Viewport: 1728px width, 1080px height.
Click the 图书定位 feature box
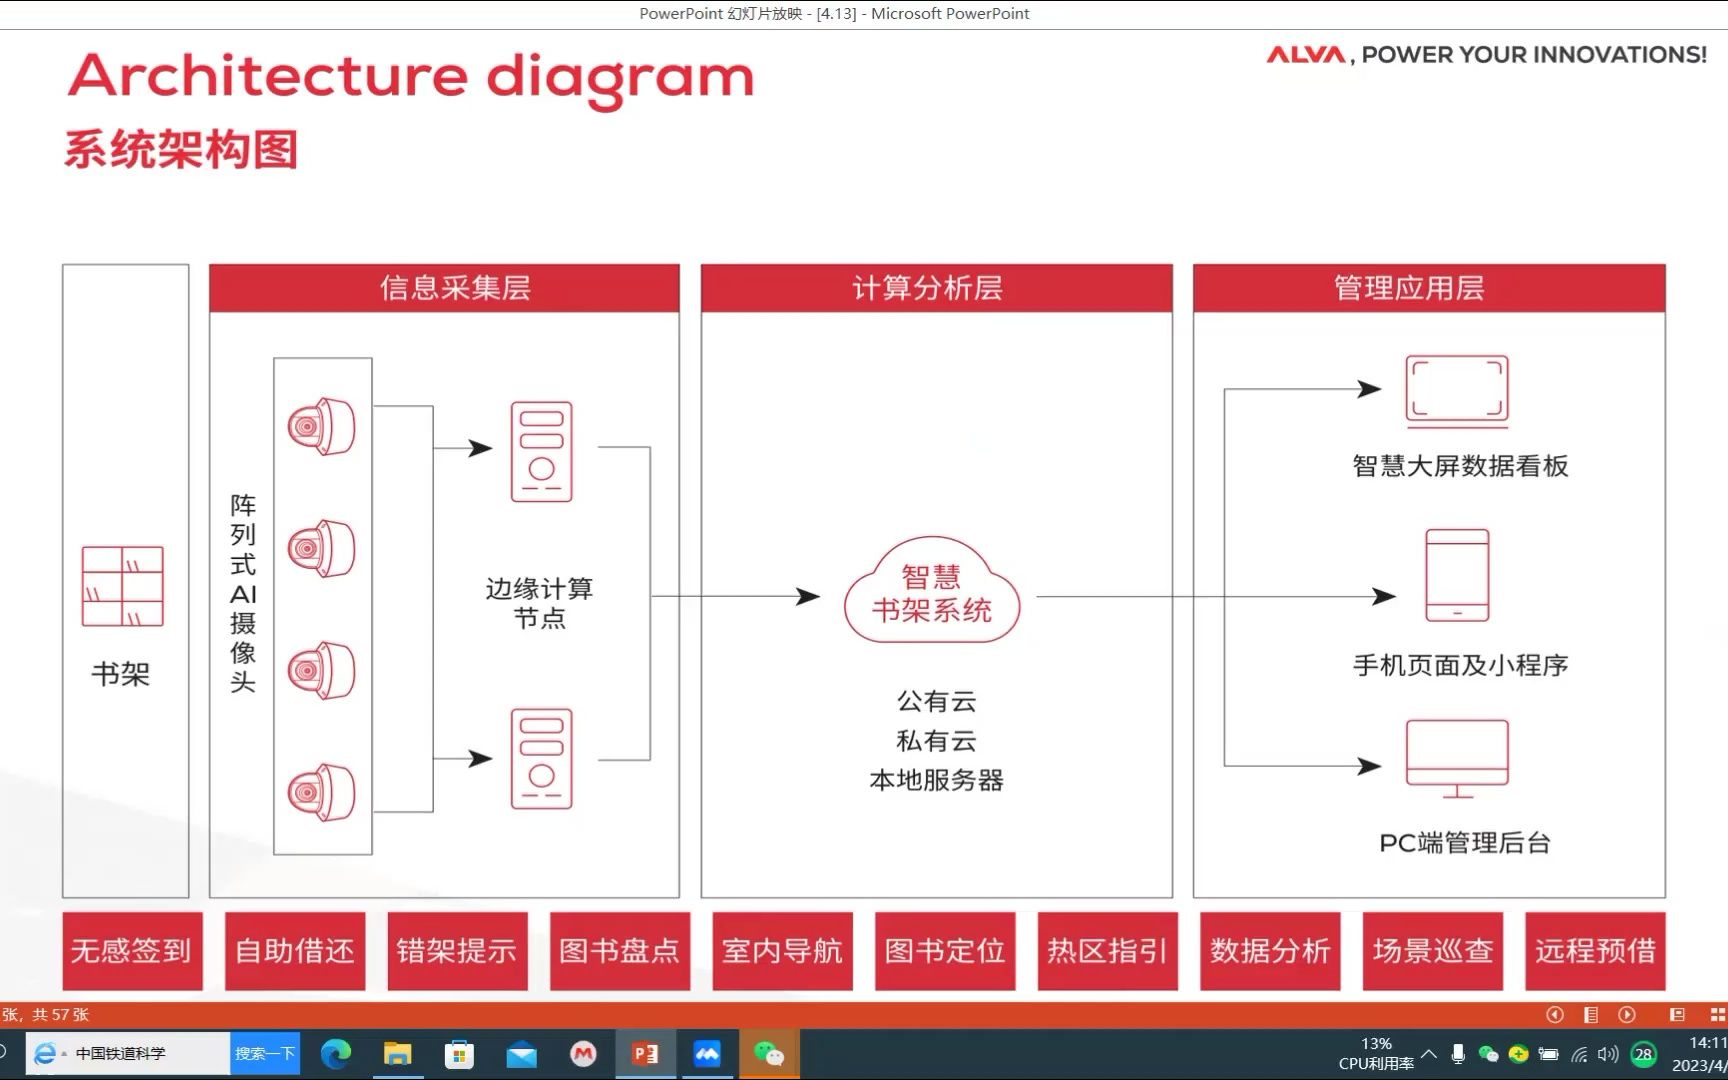945,951
